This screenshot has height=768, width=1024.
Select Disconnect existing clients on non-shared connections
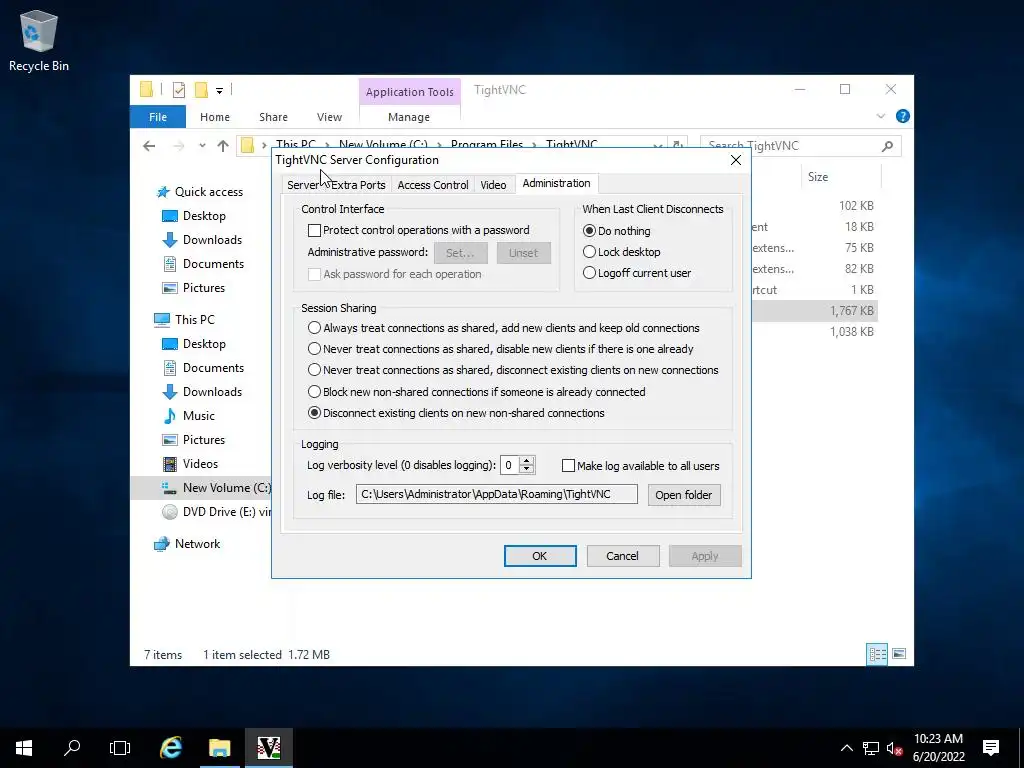pyautogui.click(x=314, y=413)
